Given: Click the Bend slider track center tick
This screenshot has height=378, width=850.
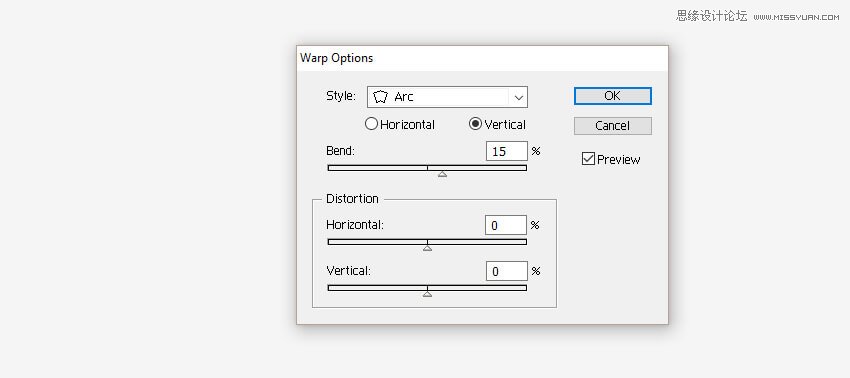Looking at the screenshot, I should [x=427, y=168].
